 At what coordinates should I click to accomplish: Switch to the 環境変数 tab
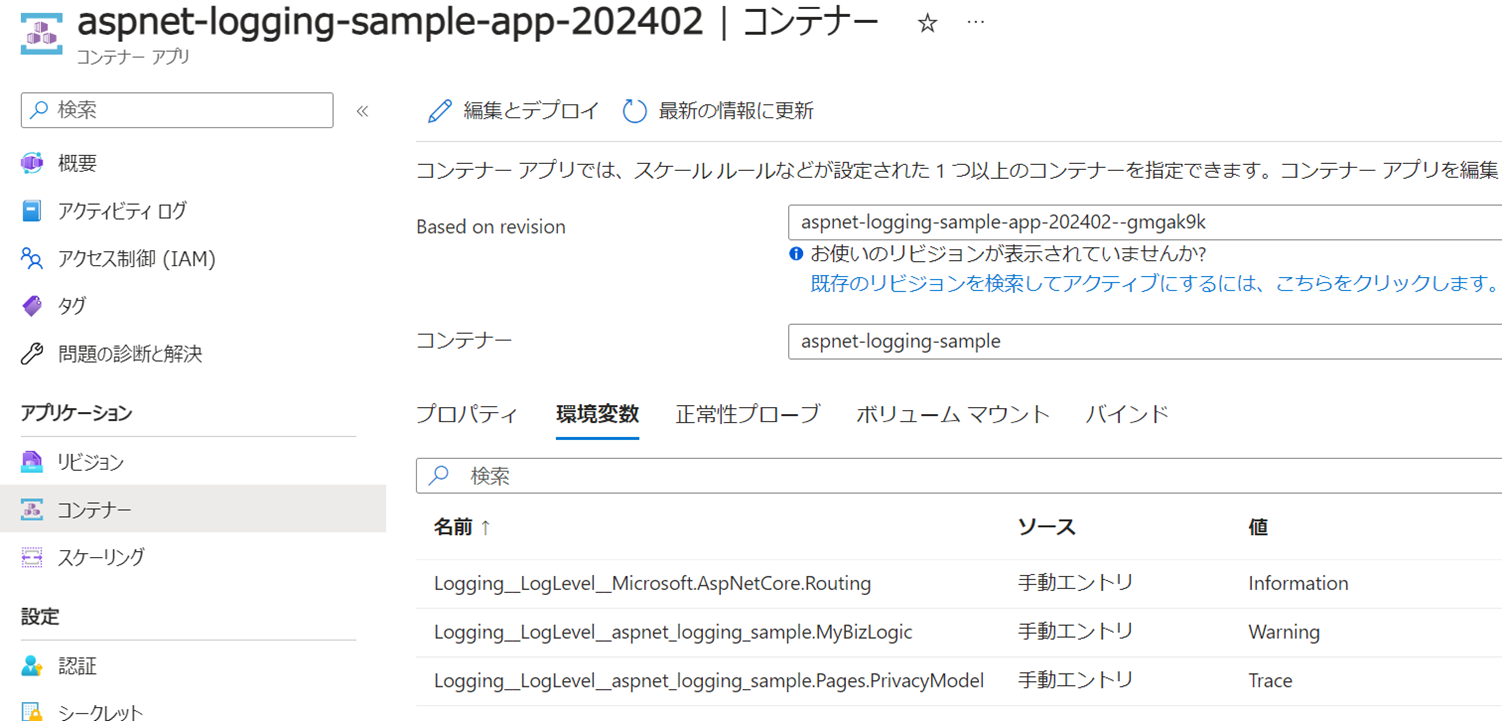[x=598, y=414]
